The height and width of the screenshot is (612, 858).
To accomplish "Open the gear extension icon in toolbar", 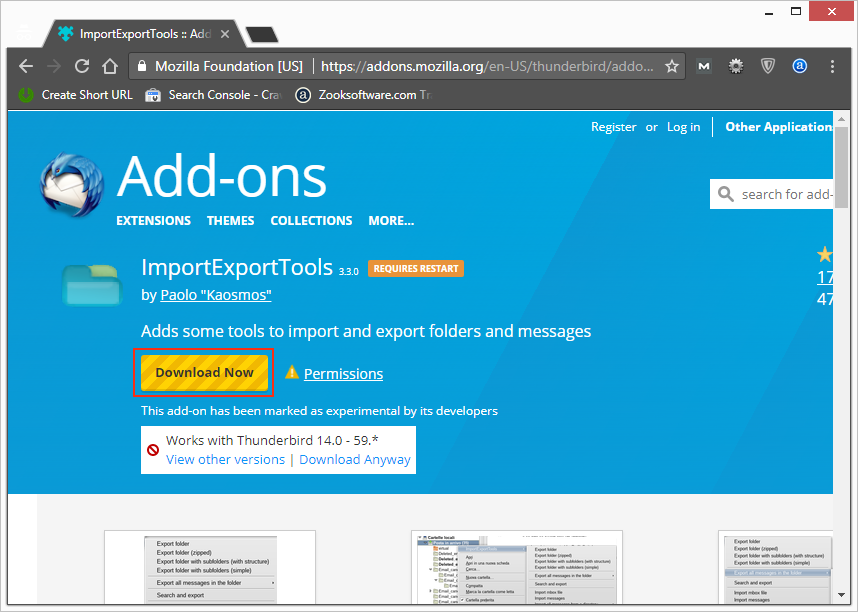I will [x=735, y=66].
